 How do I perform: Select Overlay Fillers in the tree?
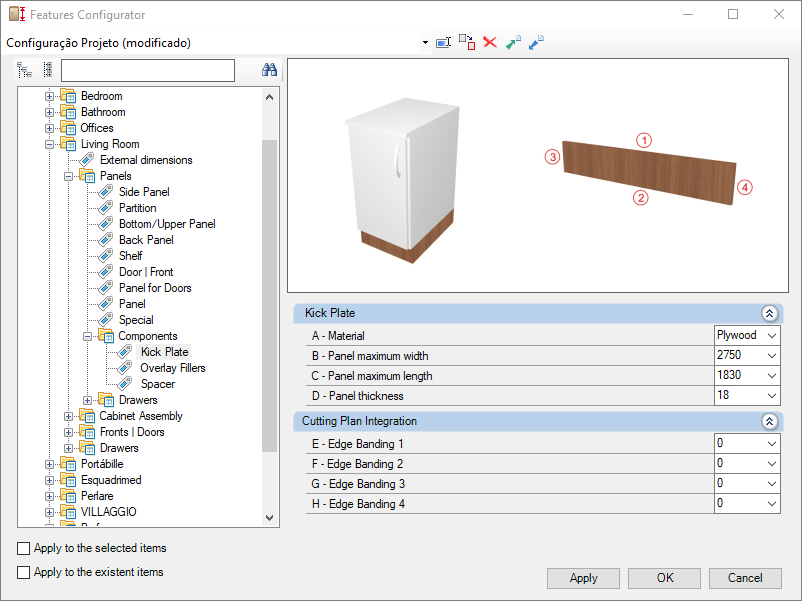[x=173, y=368]
